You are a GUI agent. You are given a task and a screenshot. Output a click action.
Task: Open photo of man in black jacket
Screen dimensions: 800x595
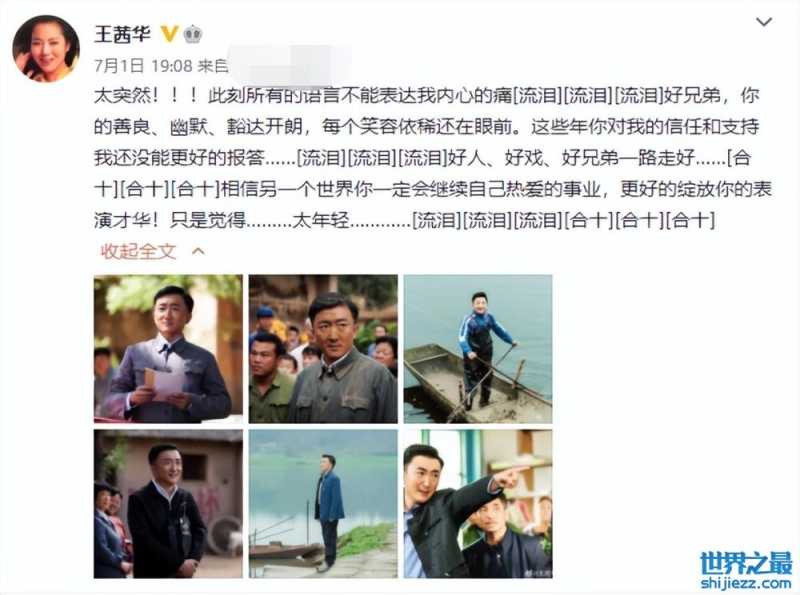click(x=168, y=504)
